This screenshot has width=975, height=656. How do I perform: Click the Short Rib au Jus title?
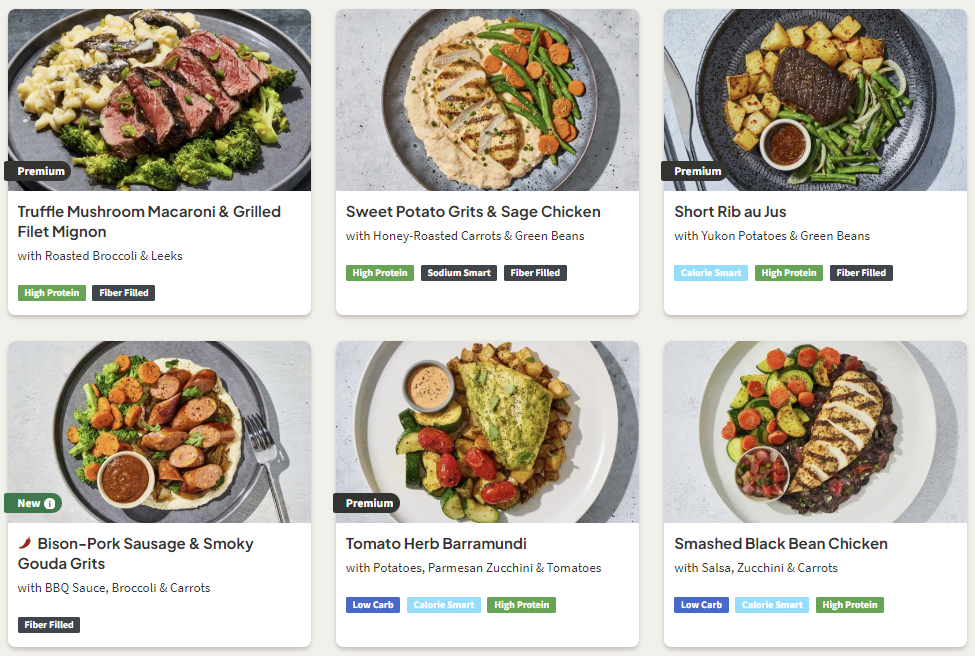click(x=730, y=212)
